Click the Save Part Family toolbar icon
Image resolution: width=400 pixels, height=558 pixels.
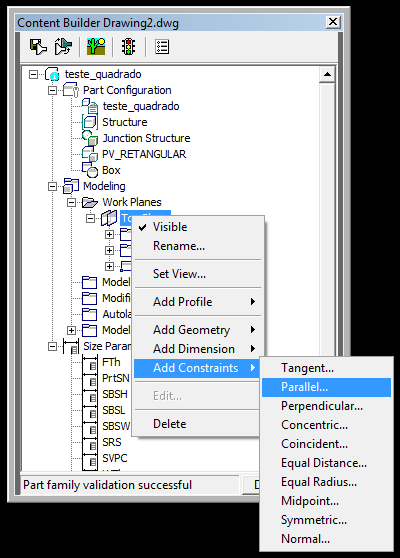(x=38, y=47)
